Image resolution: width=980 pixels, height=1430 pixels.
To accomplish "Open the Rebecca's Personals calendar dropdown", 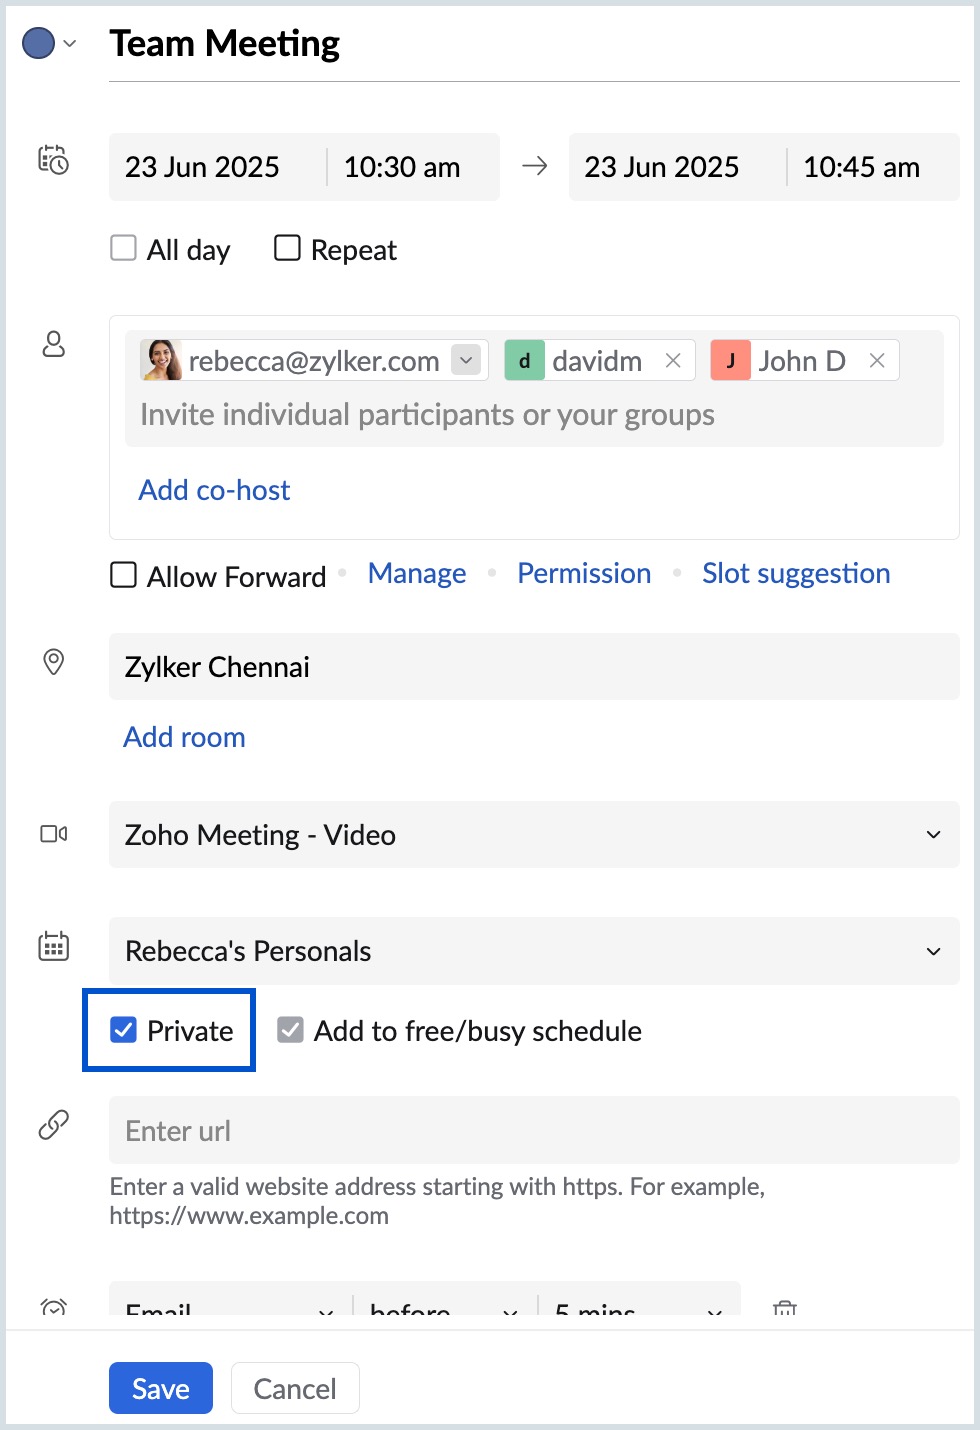I will pyautogui.click(x=933, y=951).
